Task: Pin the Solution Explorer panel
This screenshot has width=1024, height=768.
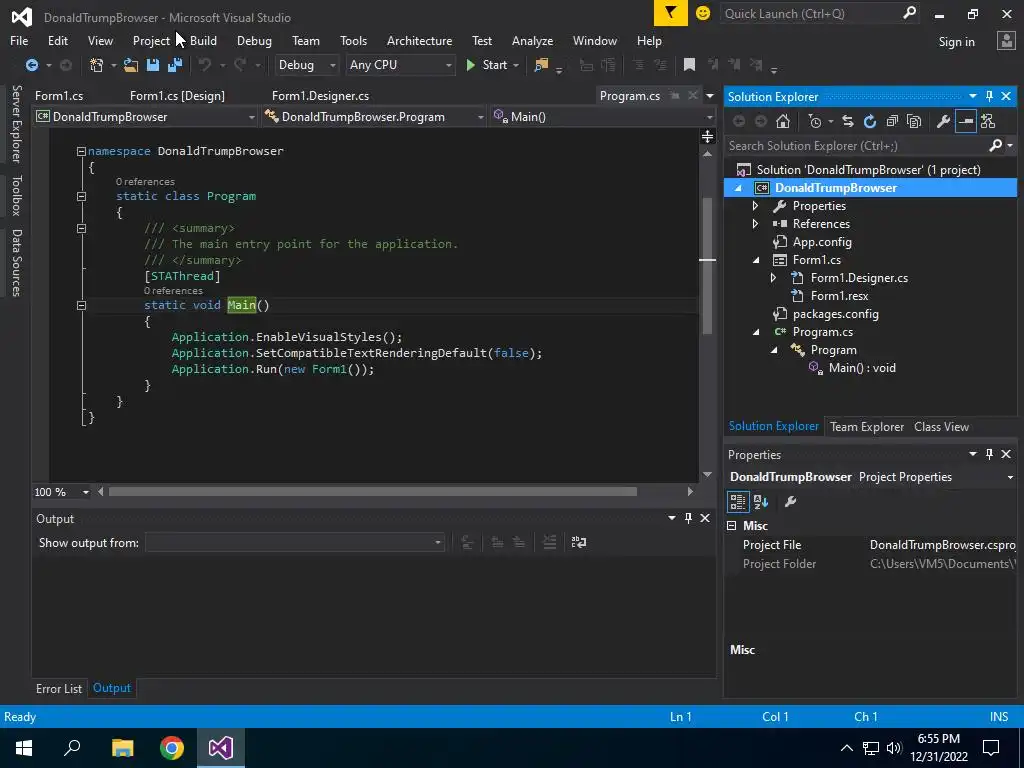Action: [989, 96]
